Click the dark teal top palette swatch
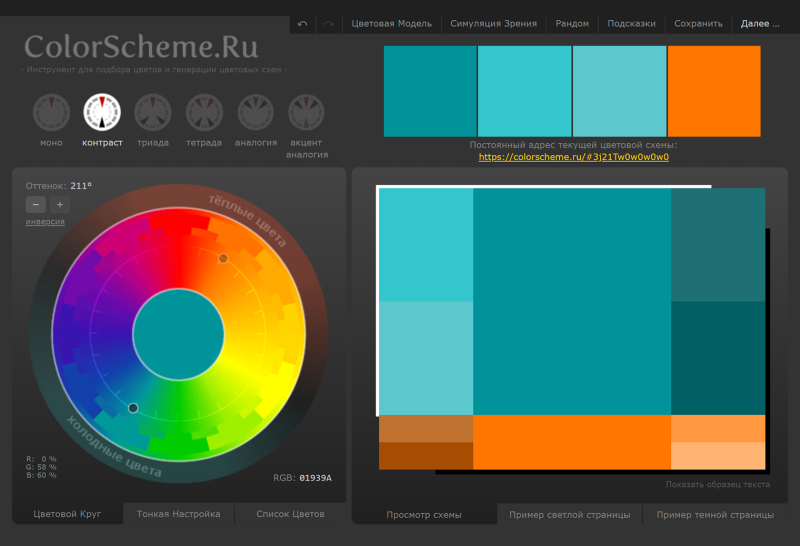This screenshot has width=800, height=546. [430, 91]
